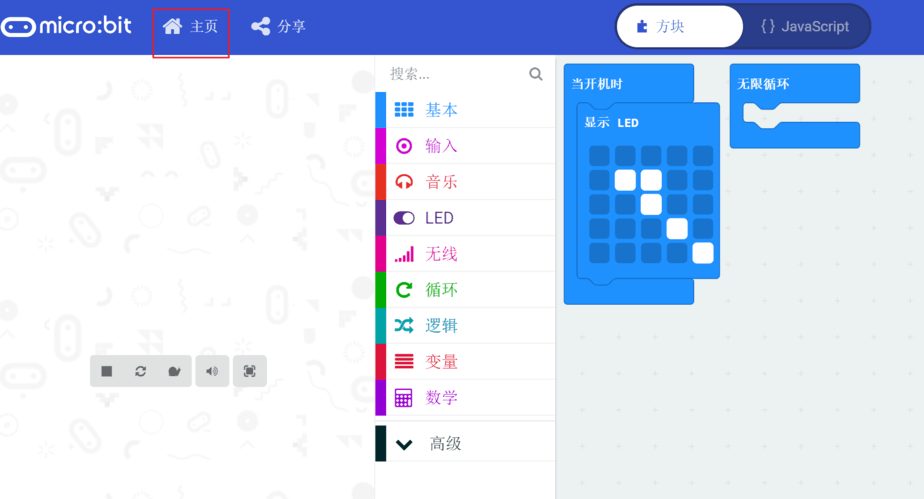924x499 pixels.
Task: Go to 主页 home page
Action: click(190, 27)
